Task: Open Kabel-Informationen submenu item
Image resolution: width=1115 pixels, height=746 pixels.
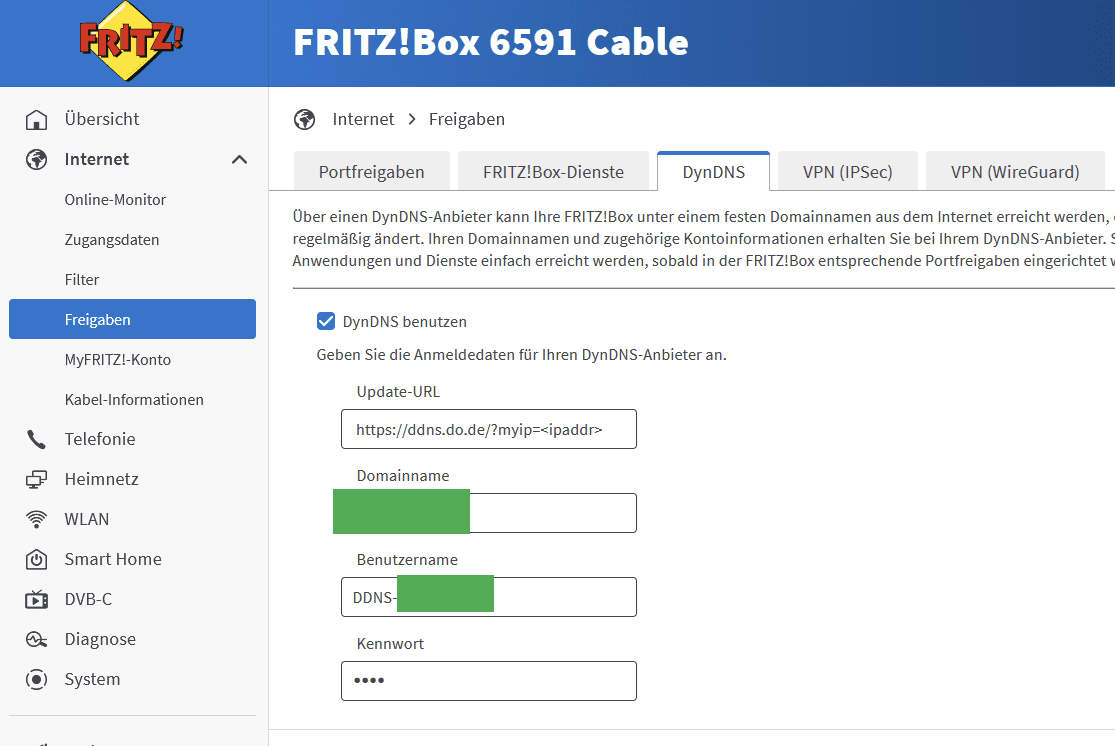Action: [132, 400]
